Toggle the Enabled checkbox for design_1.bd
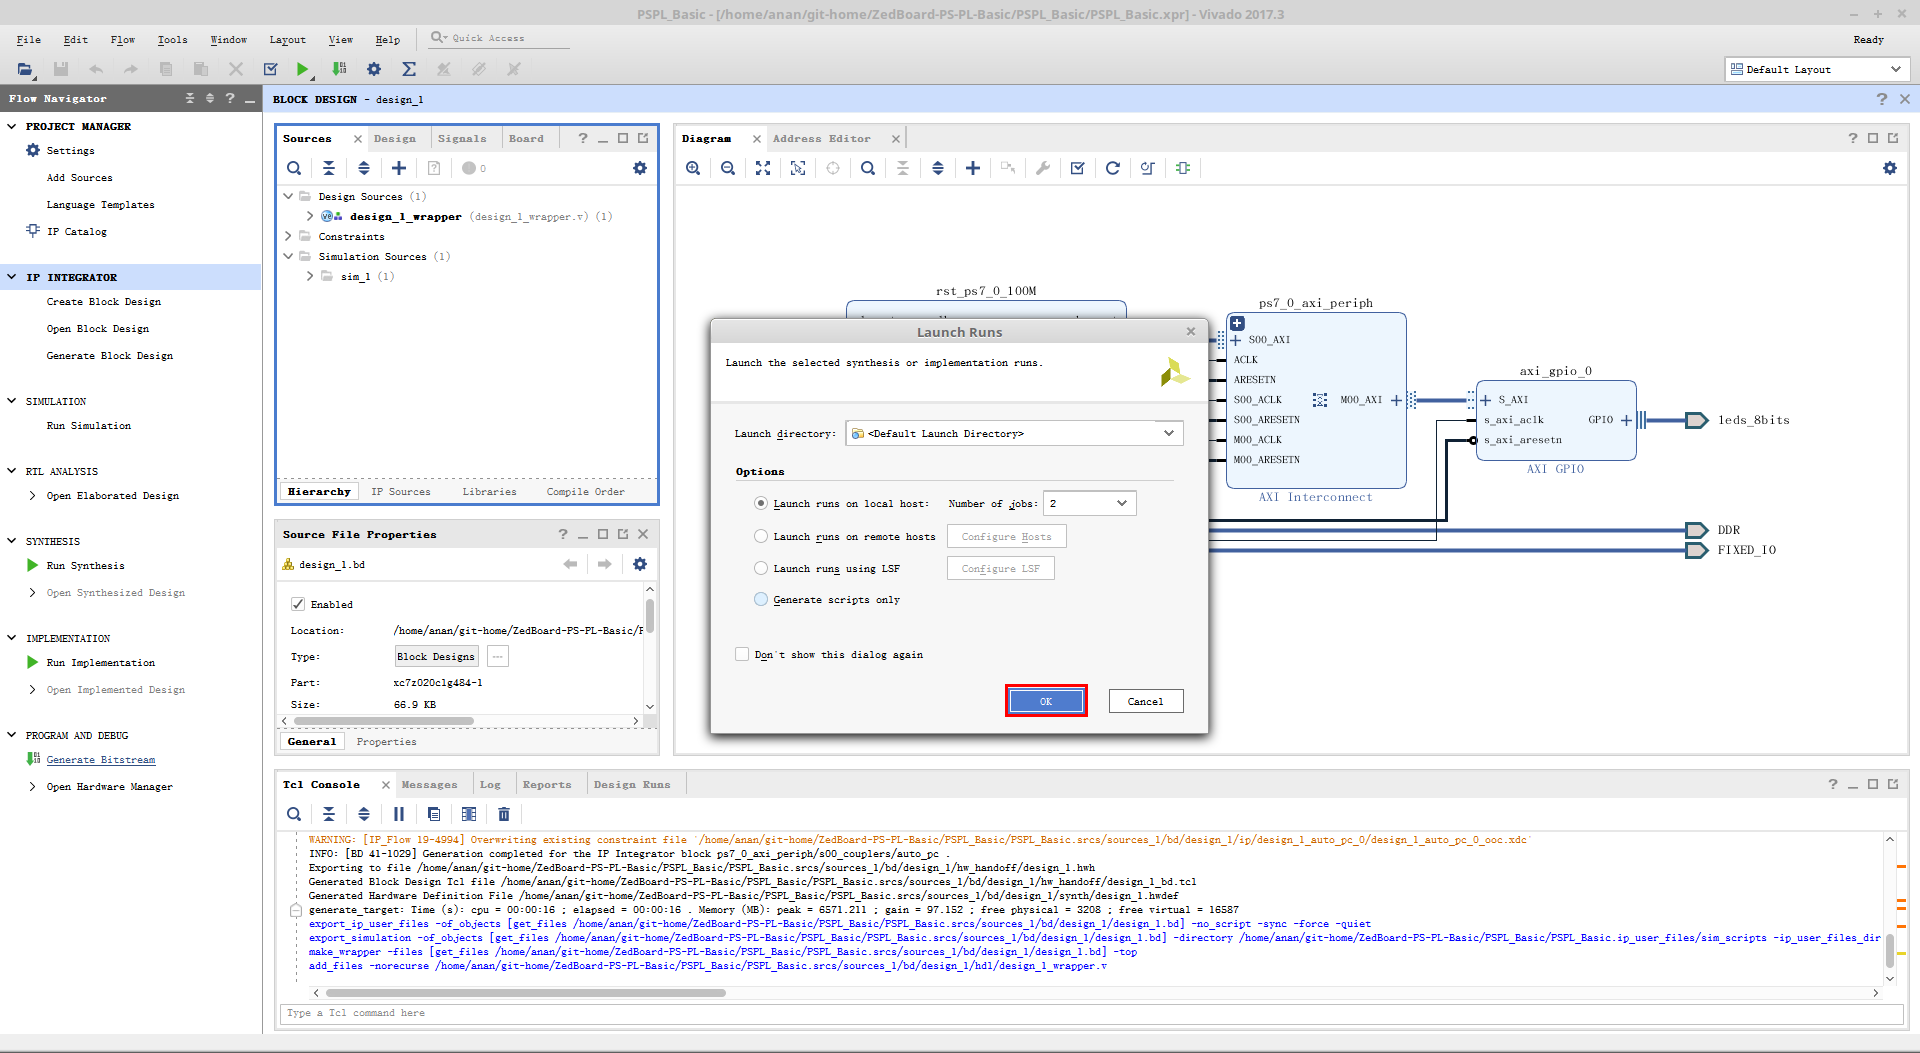Viewport: 1920px width, 1053px height. pyautogui.click(x=298, y=604)
